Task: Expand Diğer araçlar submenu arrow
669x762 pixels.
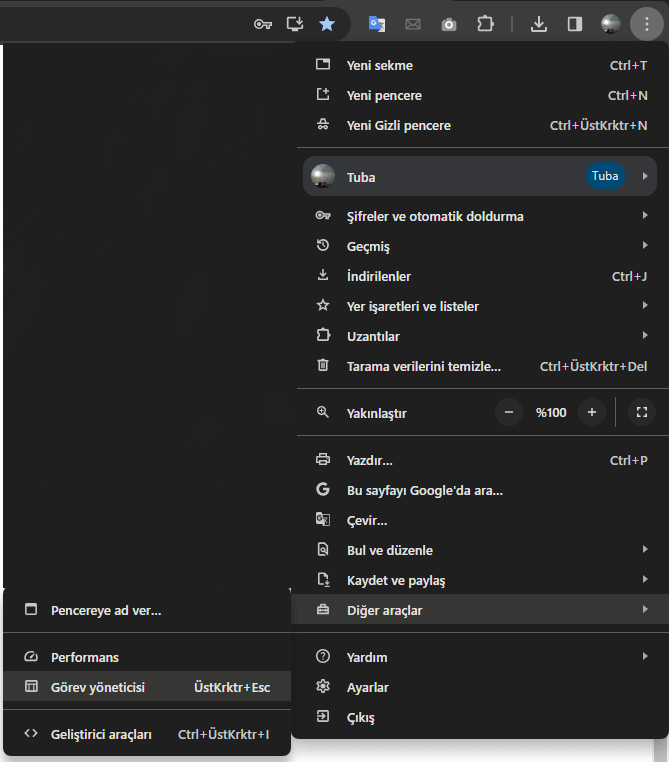Action: [x=645, y=609]
